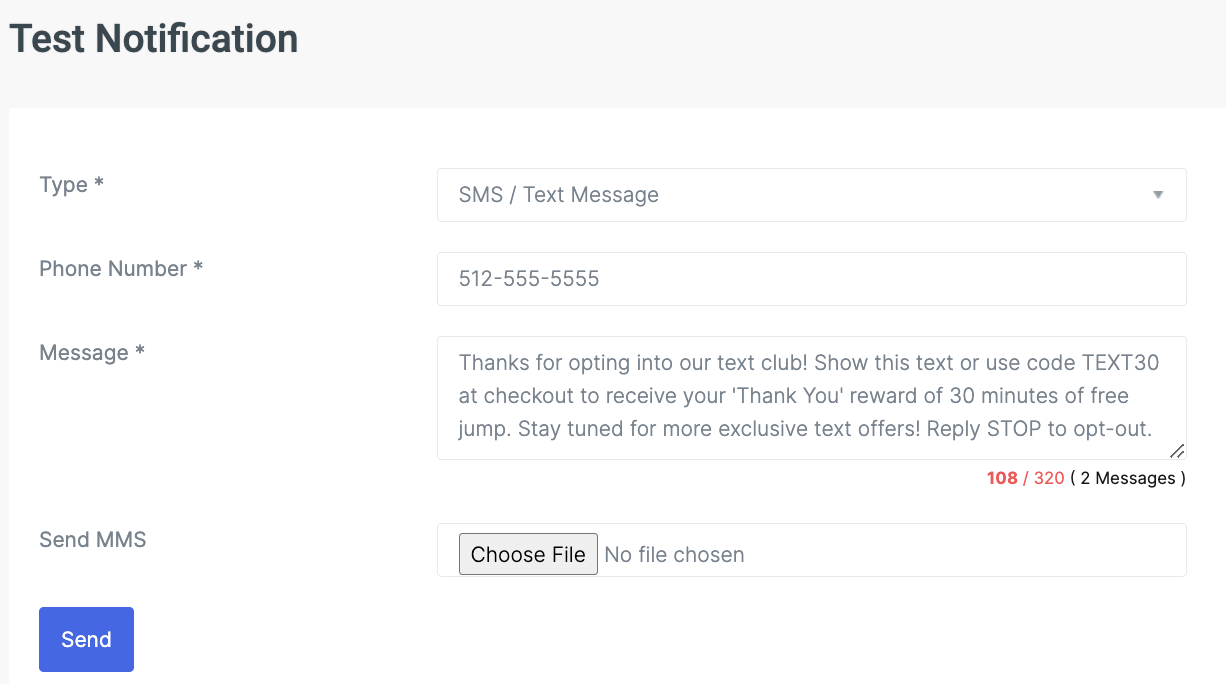Click the Type dropdown arrow
Screen dimensions: 1226x684
(x=1157, y=195)
